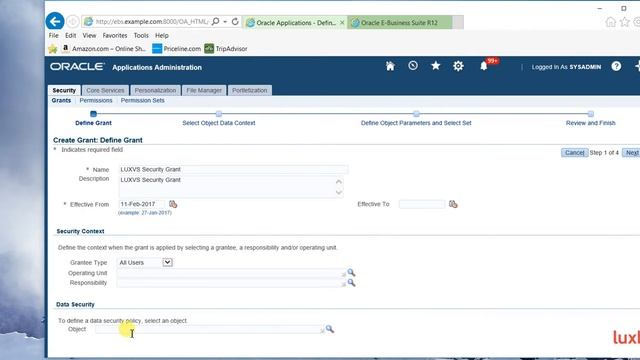Open the Grants subtab

(61, 100)
